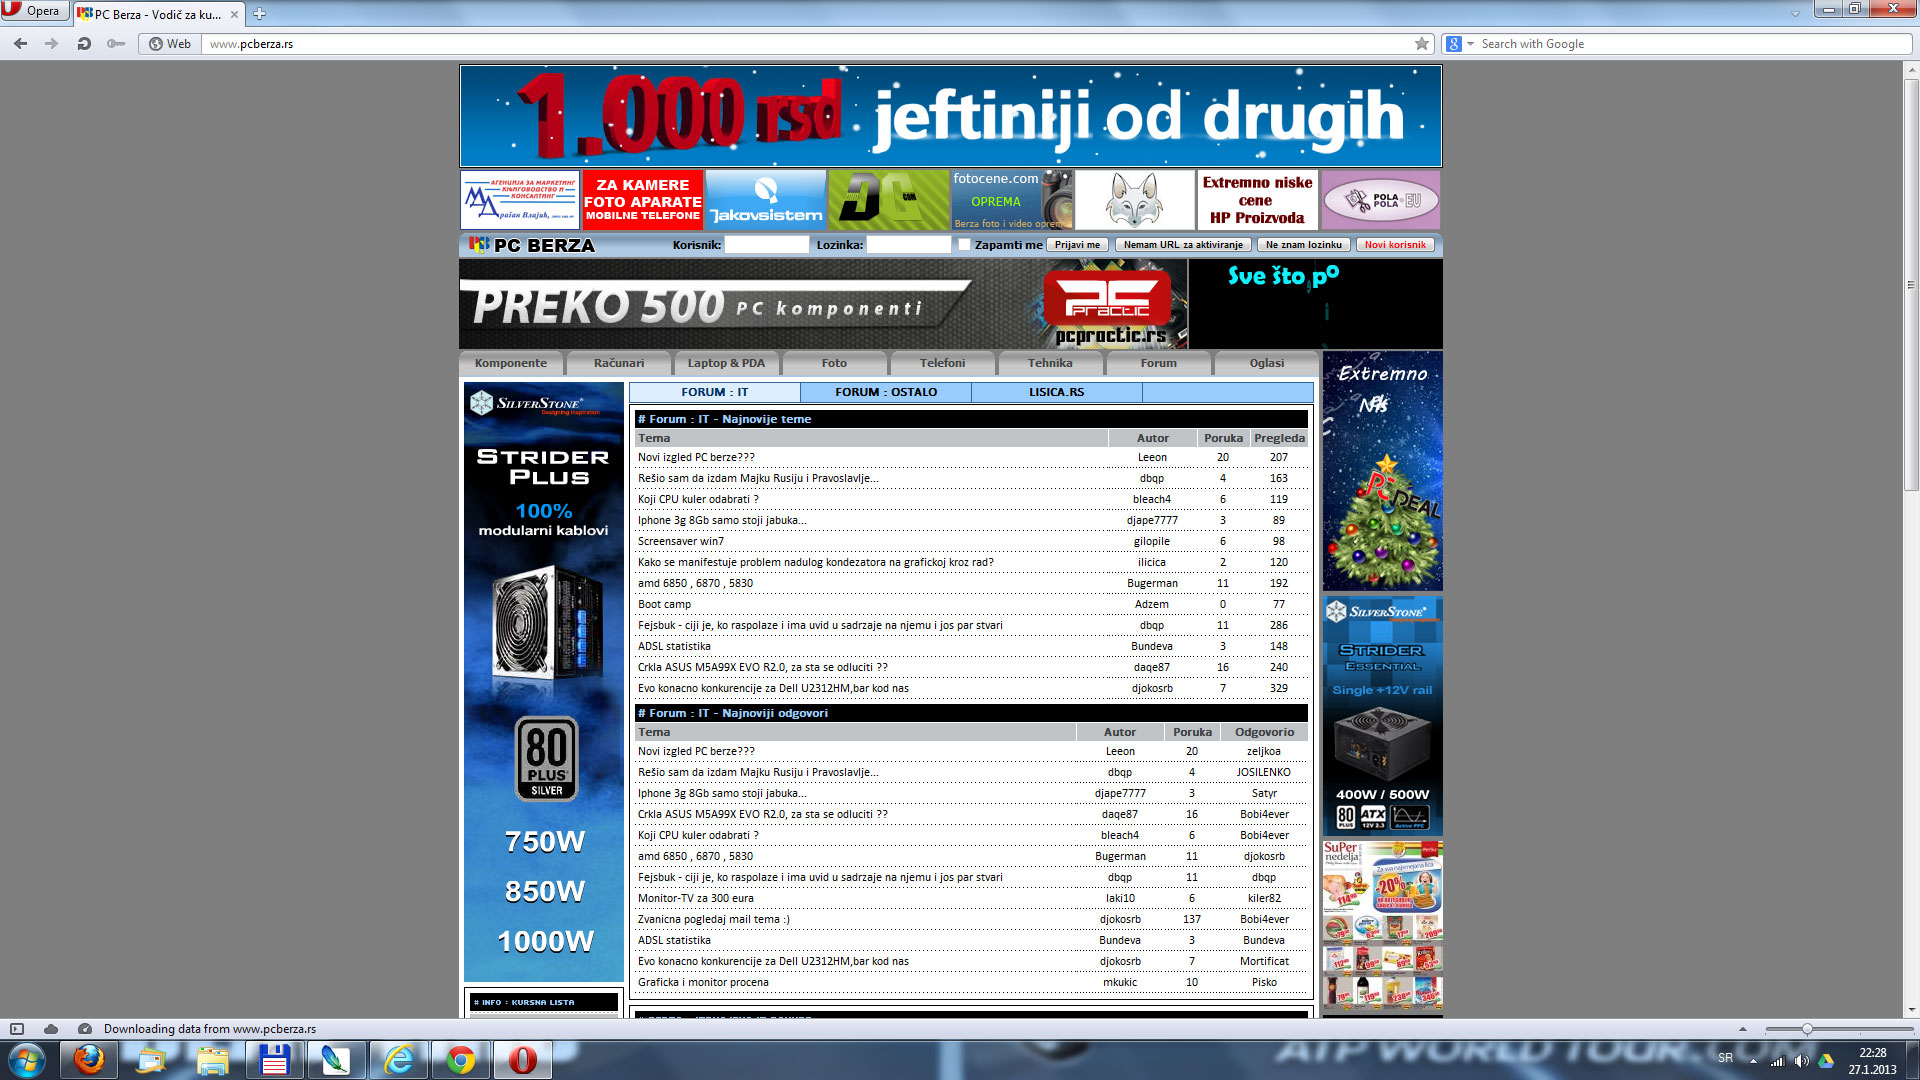
Task: Open the Tehnika navigation tab
Action: pyautogui.click(x=1050, y=363)
